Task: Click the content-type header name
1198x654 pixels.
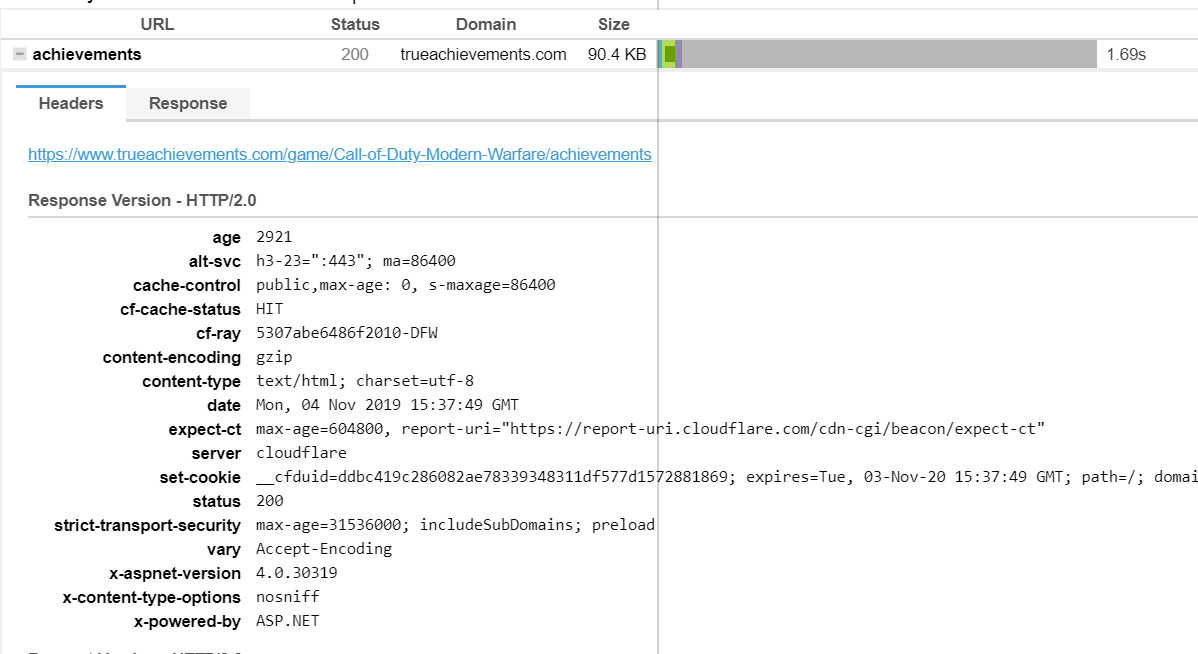Action: pyautogui.click(x=191, y=380)
